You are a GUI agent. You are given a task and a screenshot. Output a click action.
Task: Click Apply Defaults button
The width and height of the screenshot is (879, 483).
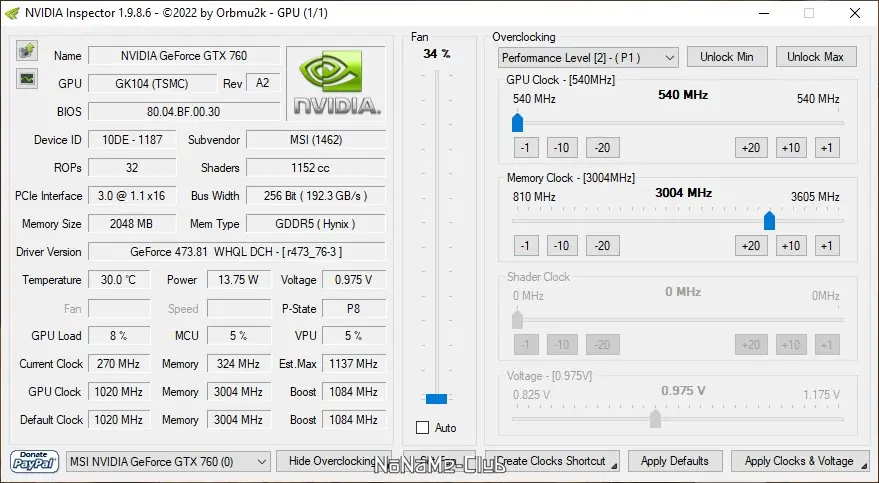(x=675, y=461)
